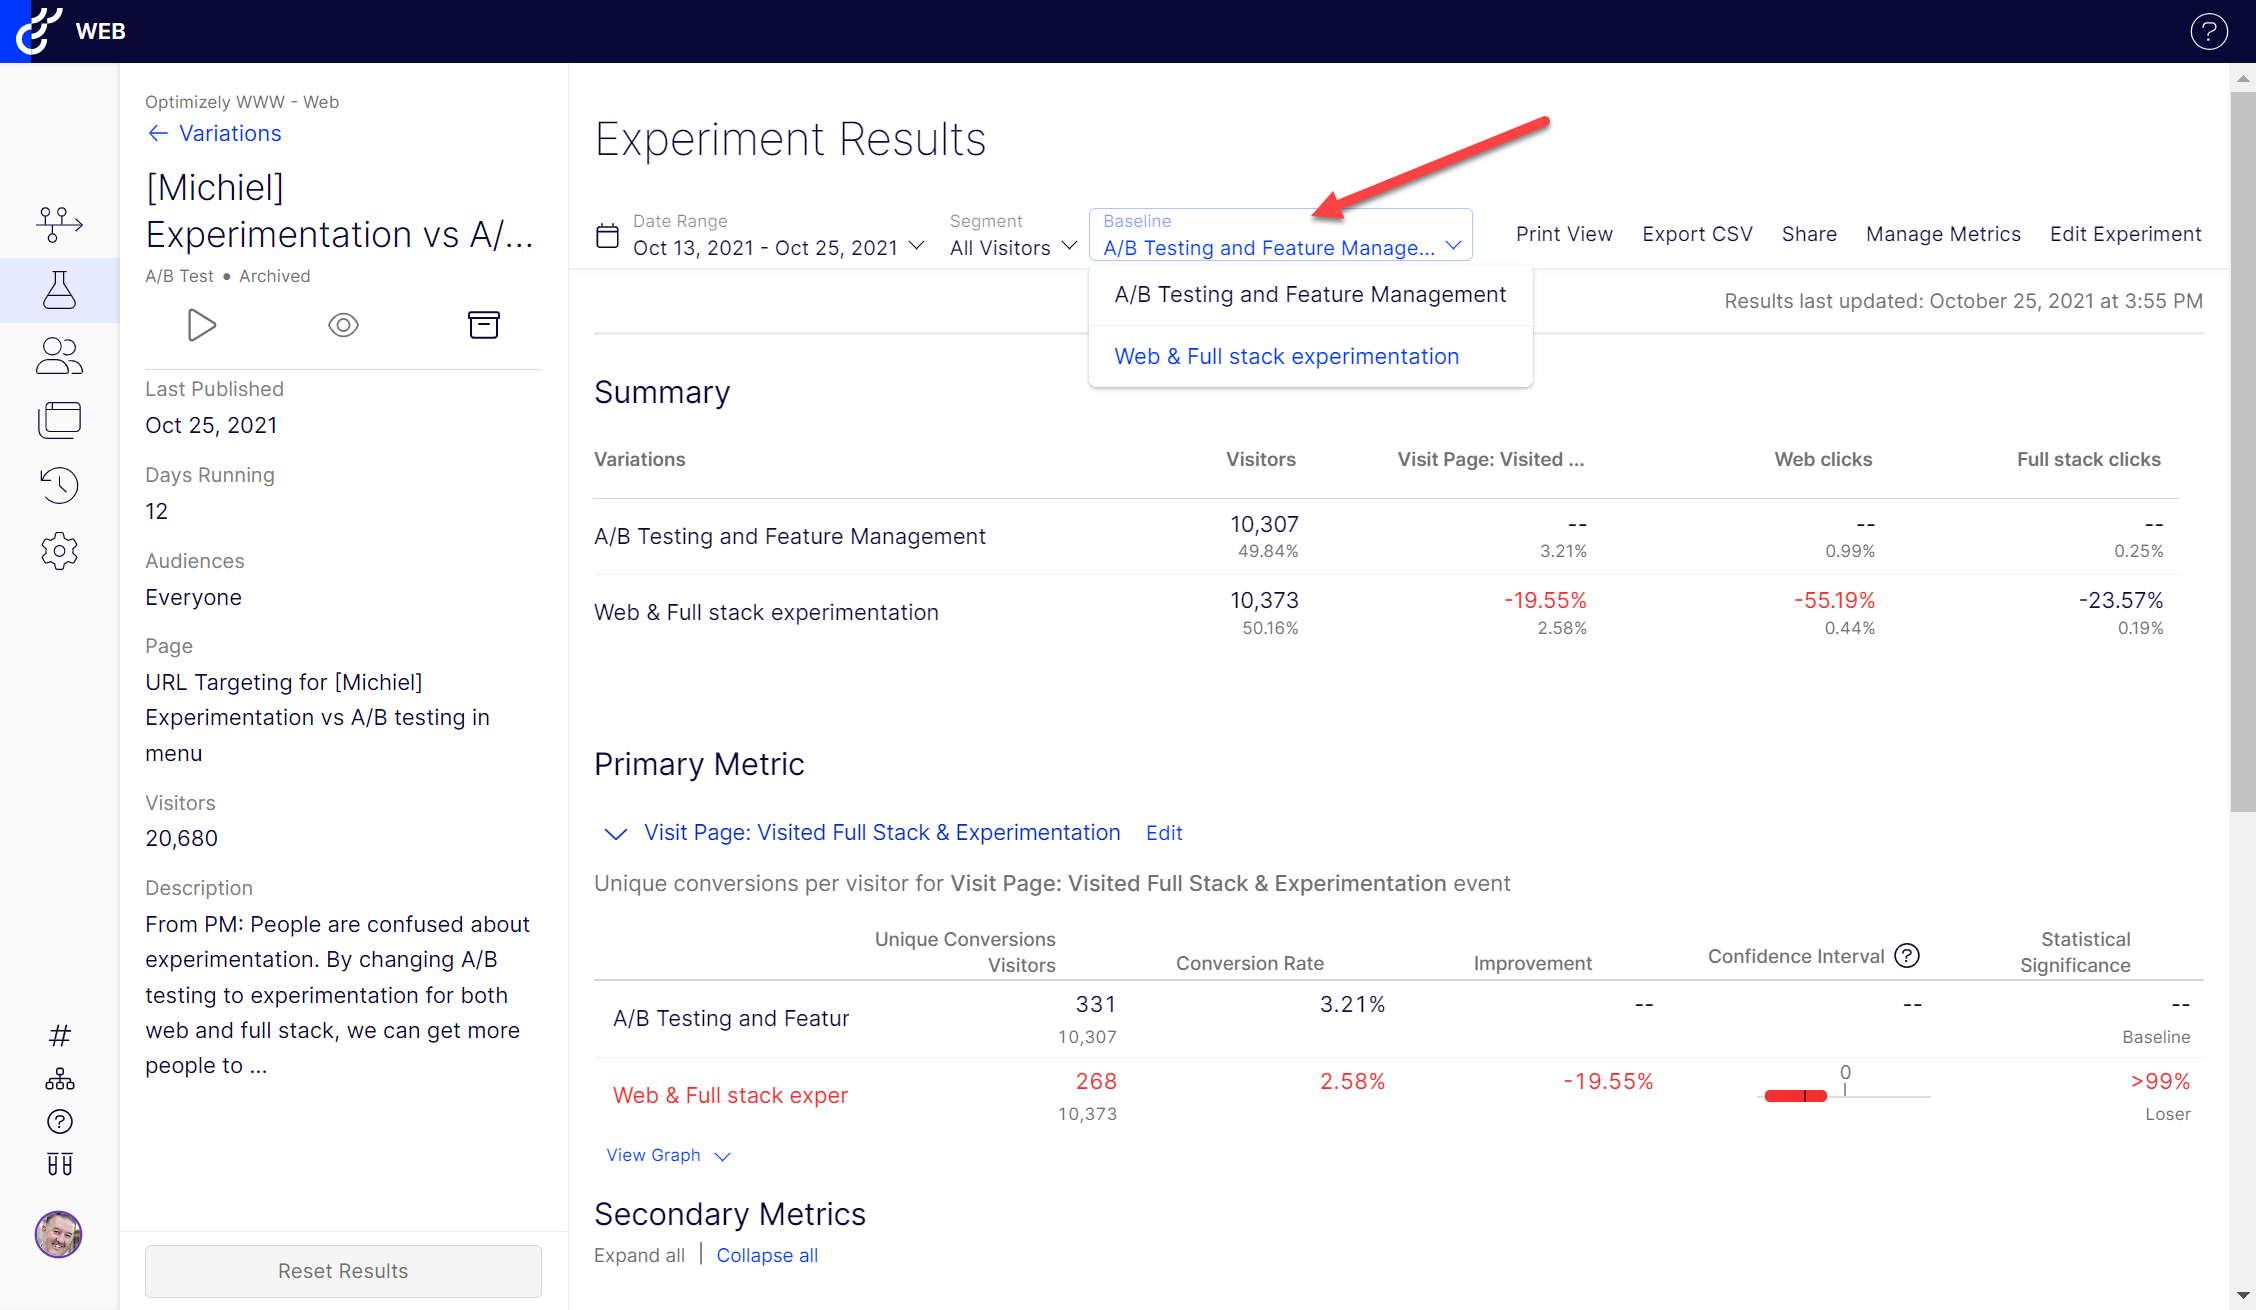Open the feature flags sidebar icon

point(59,224)
